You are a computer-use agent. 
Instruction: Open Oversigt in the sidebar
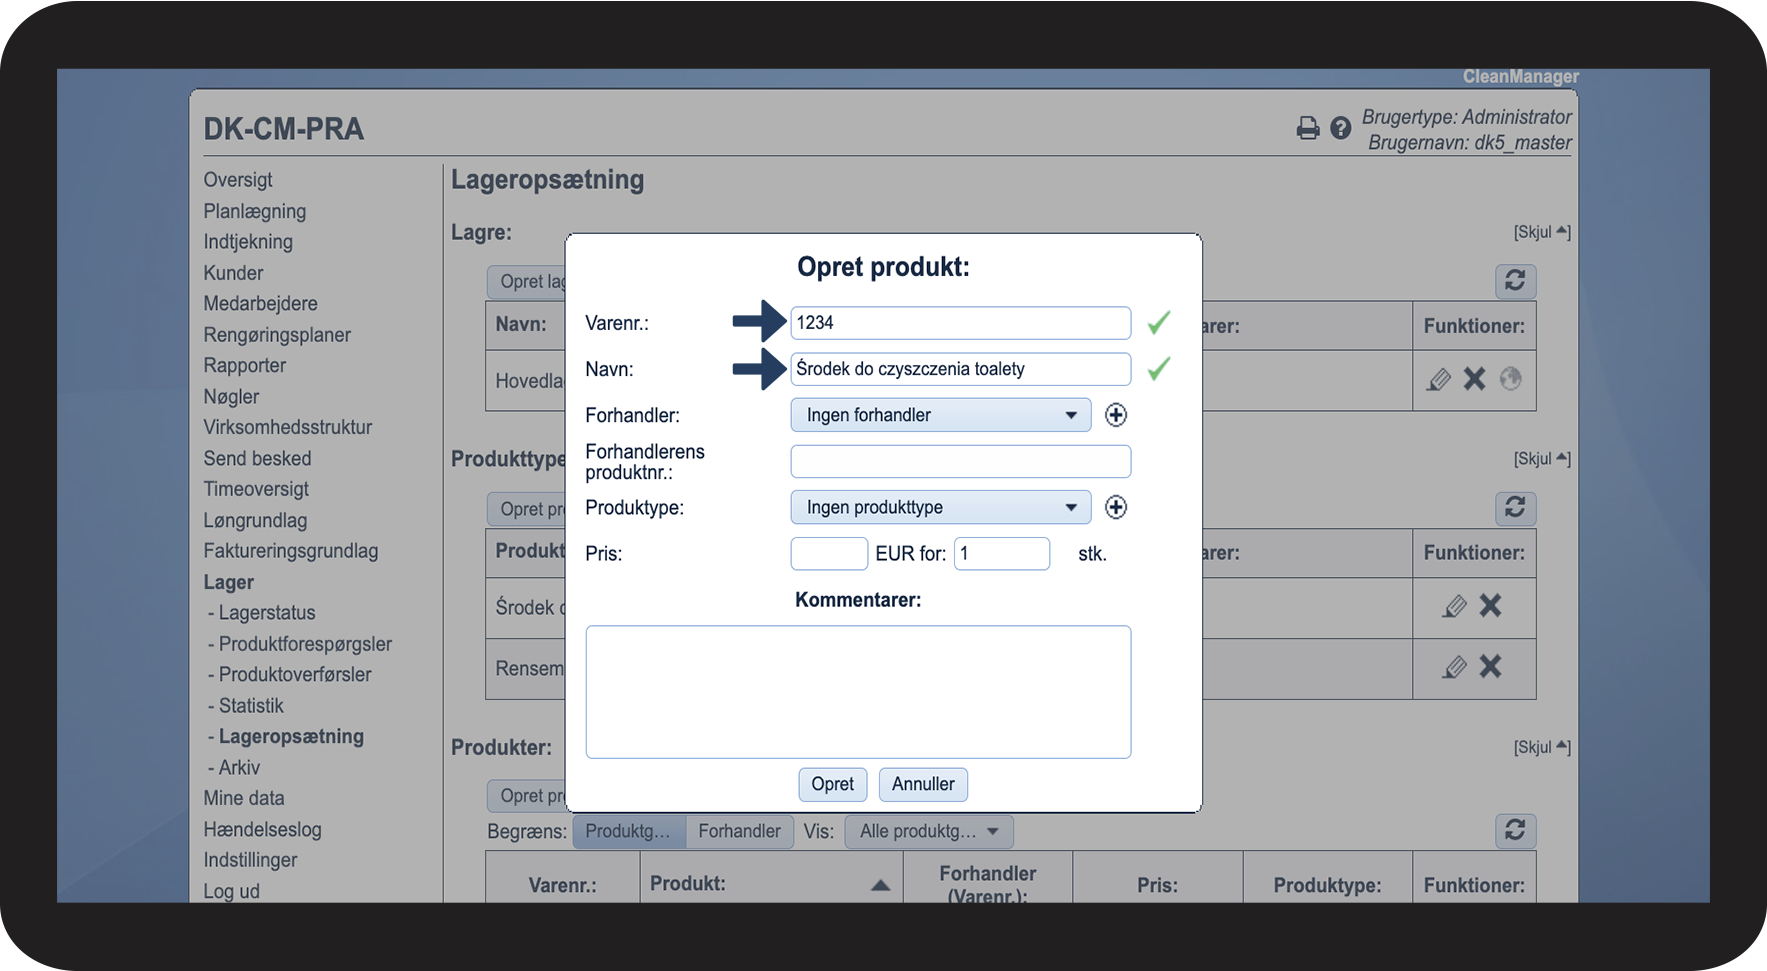click(x=238, y=180)
